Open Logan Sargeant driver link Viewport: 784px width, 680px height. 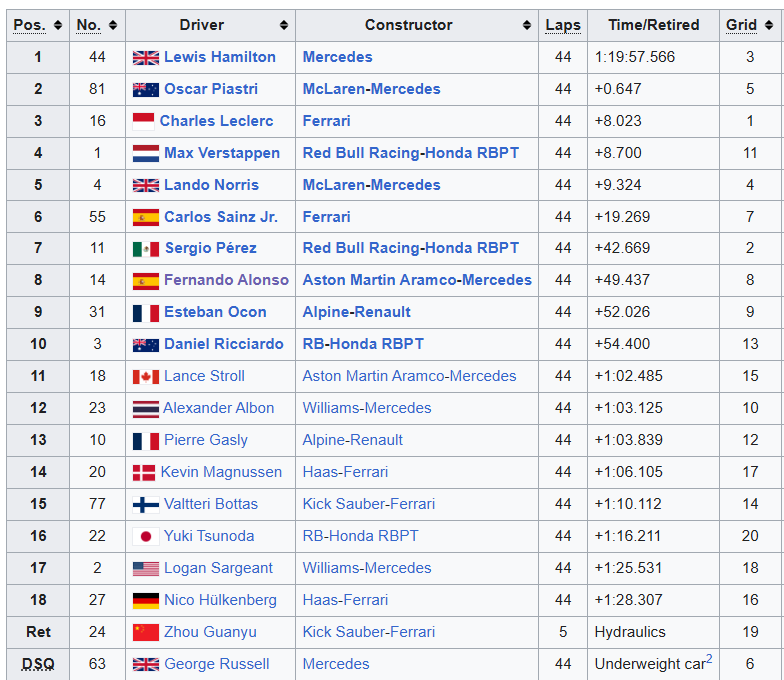click(x=218, y=568)
